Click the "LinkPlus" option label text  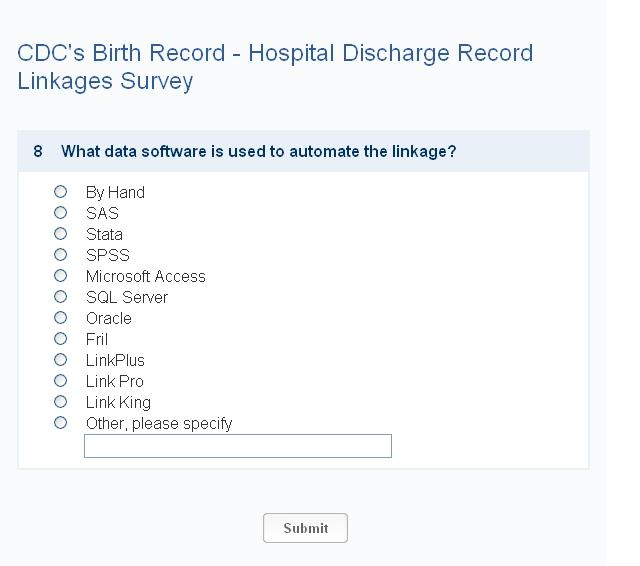coord(115,360)
